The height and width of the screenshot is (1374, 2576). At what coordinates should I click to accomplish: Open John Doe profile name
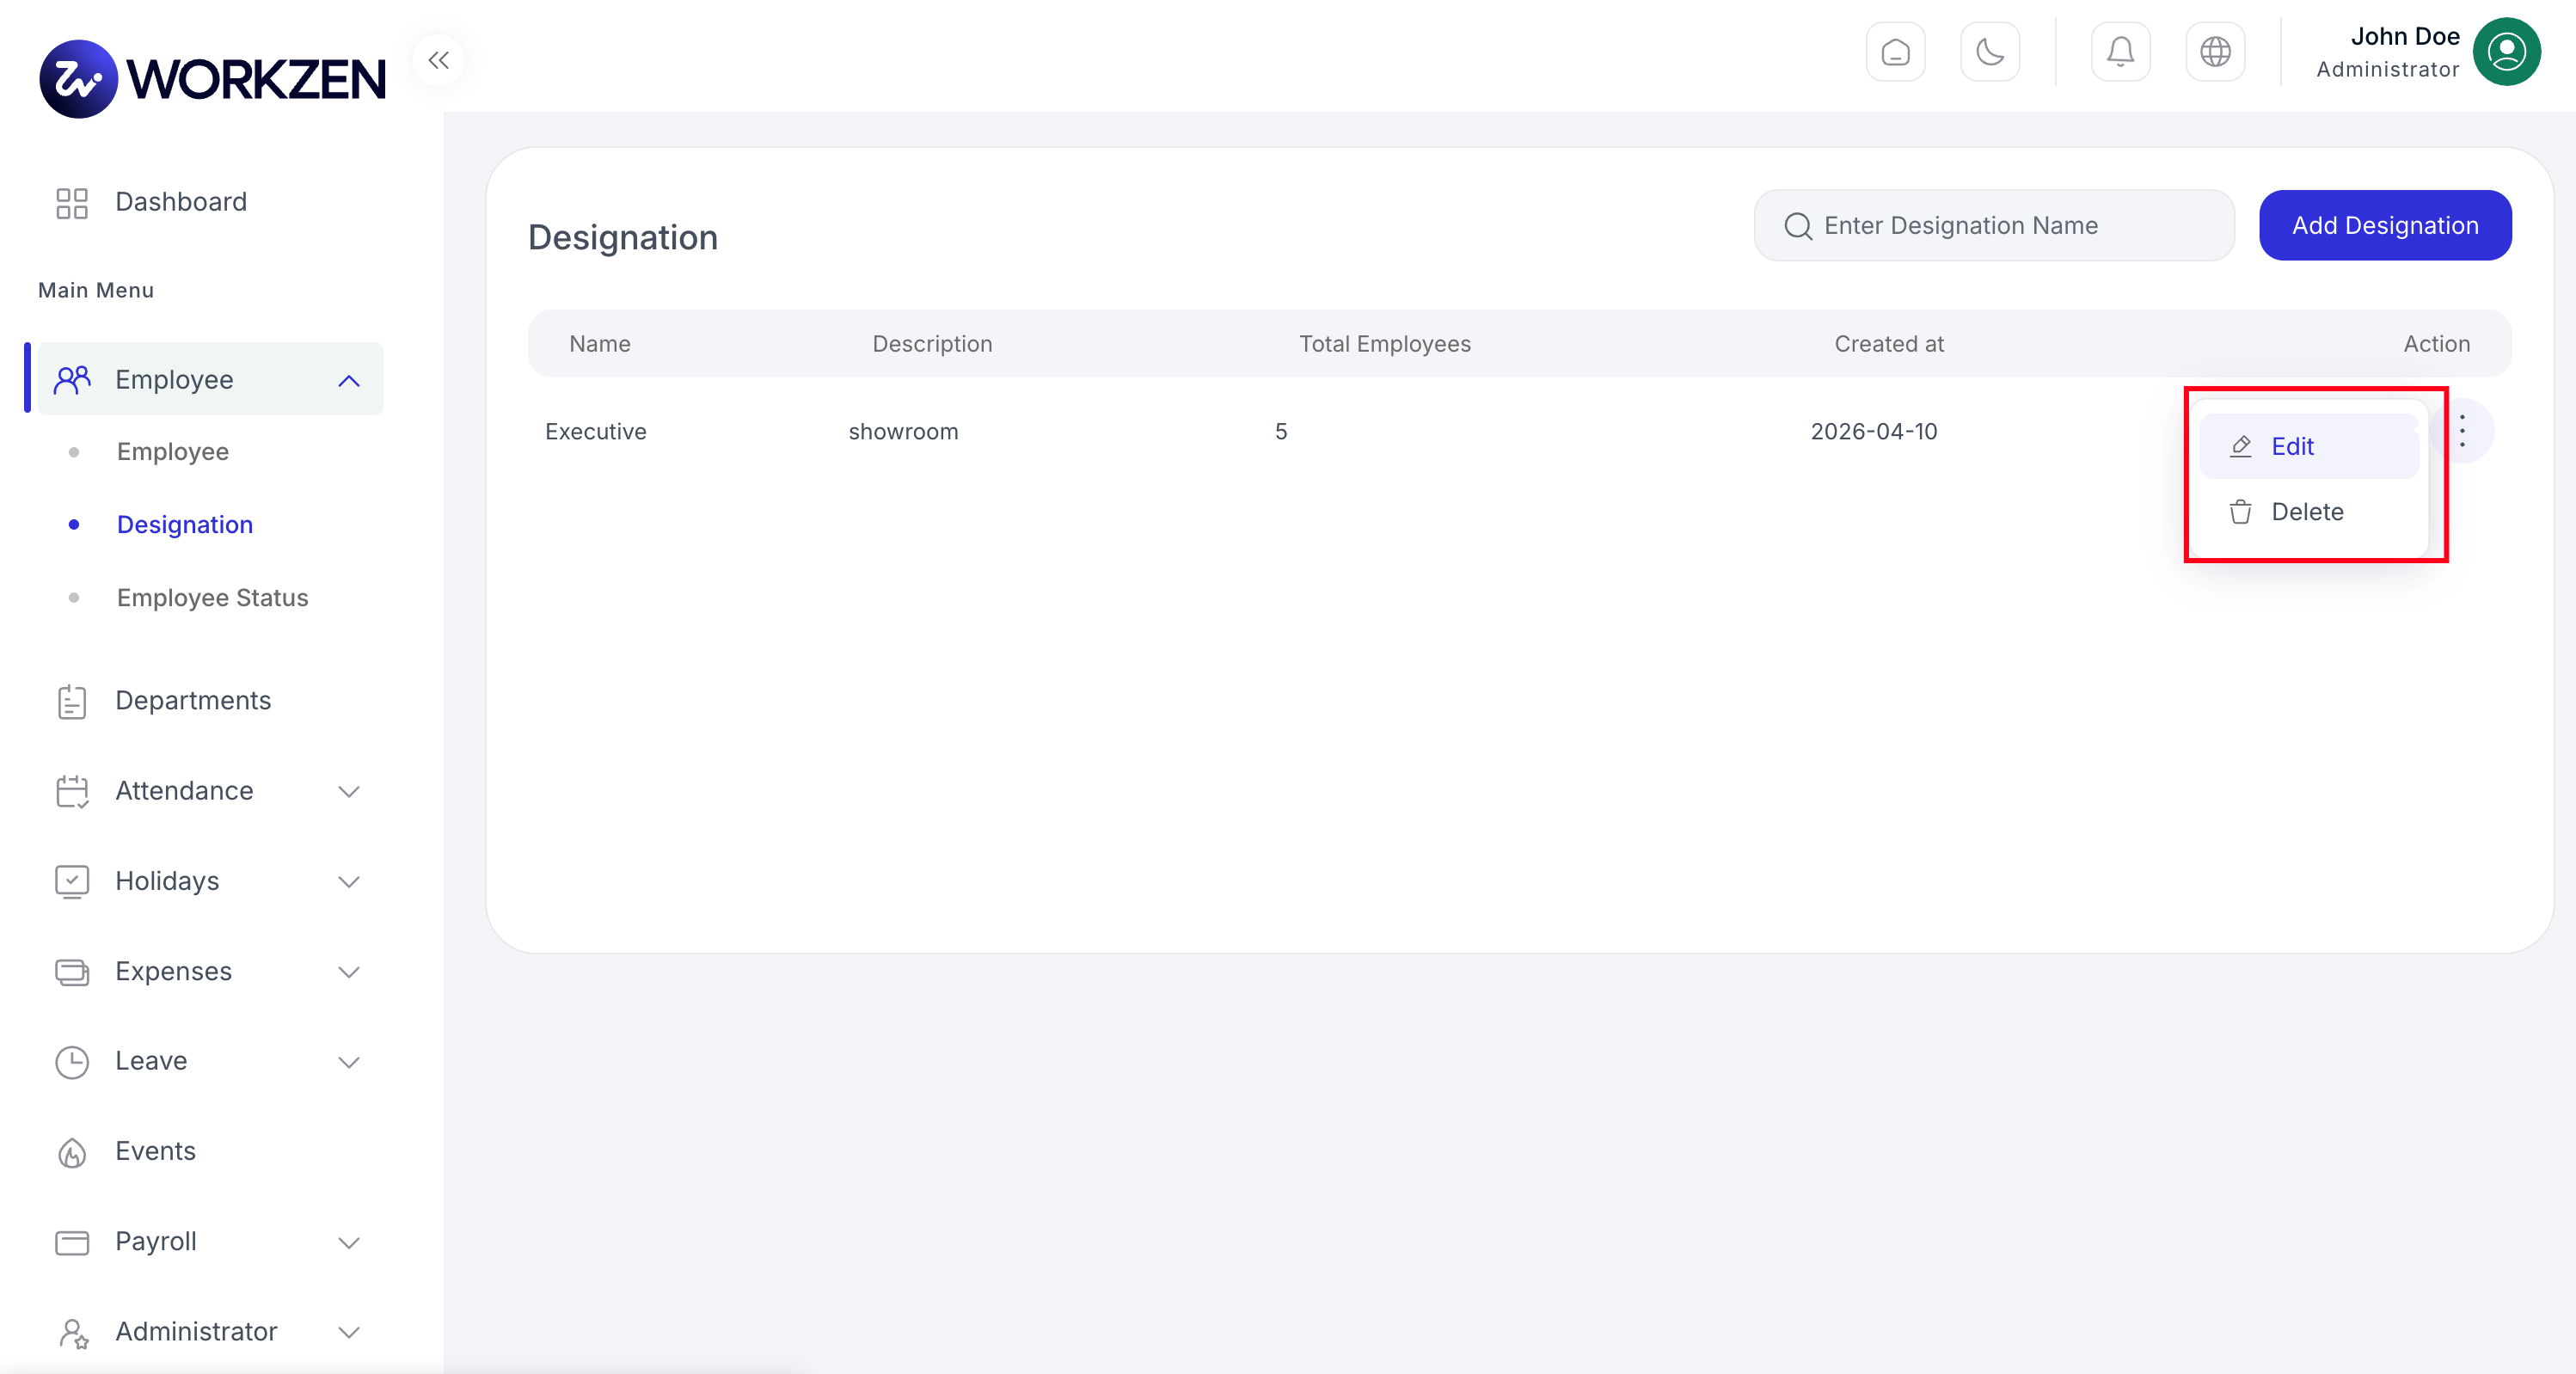2404,36
